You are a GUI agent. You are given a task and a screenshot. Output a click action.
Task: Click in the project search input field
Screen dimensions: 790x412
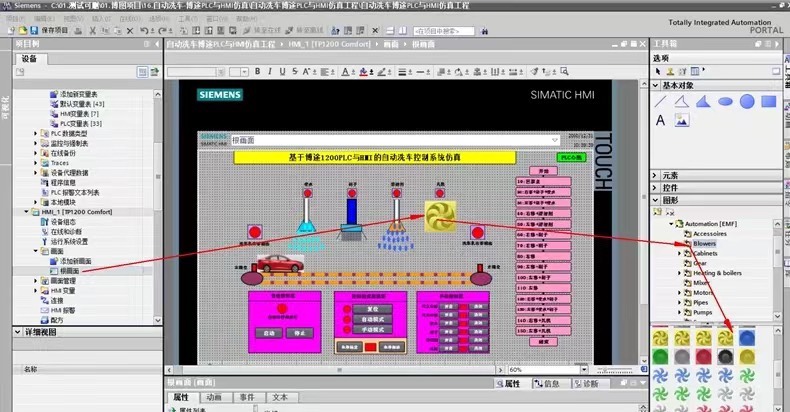click(x=443, y=31)
